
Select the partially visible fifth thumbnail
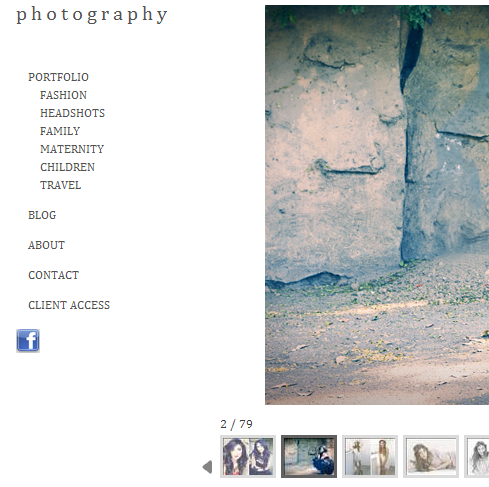pos(477,456)
